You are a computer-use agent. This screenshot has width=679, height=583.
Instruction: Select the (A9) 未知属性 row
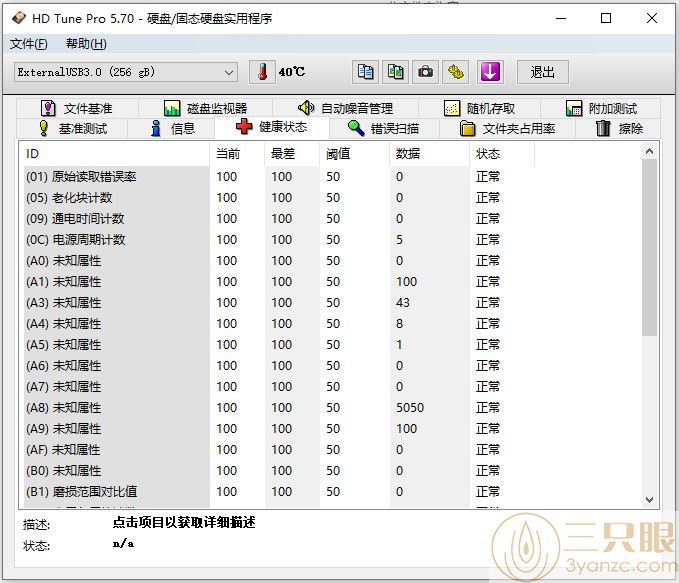pos(277,429)
